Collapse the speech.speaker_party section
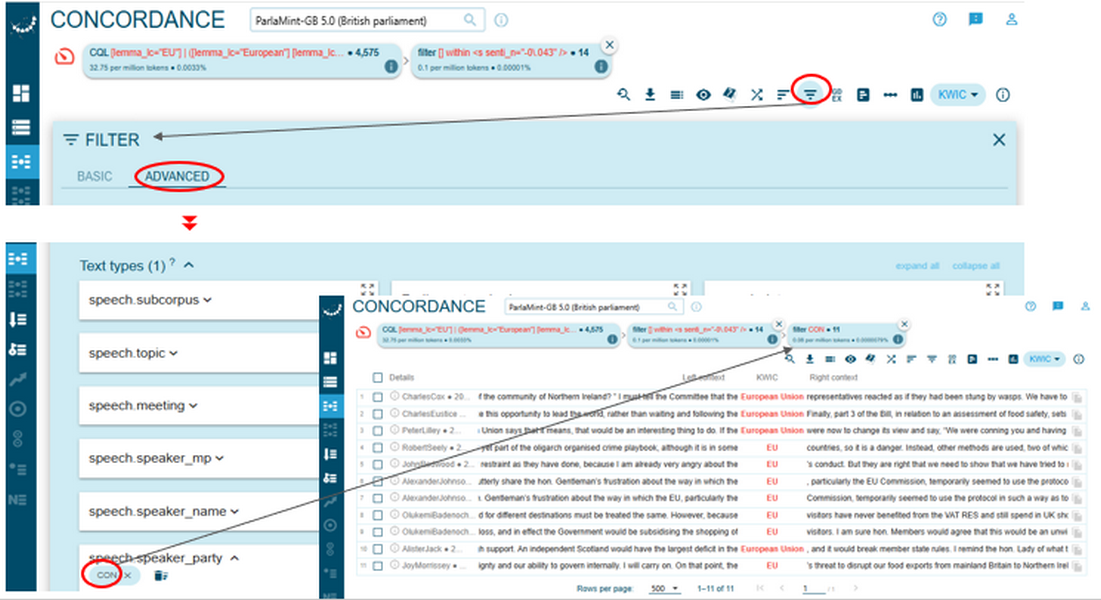The width and height of the screenshot is (1101, 600). 234,558
